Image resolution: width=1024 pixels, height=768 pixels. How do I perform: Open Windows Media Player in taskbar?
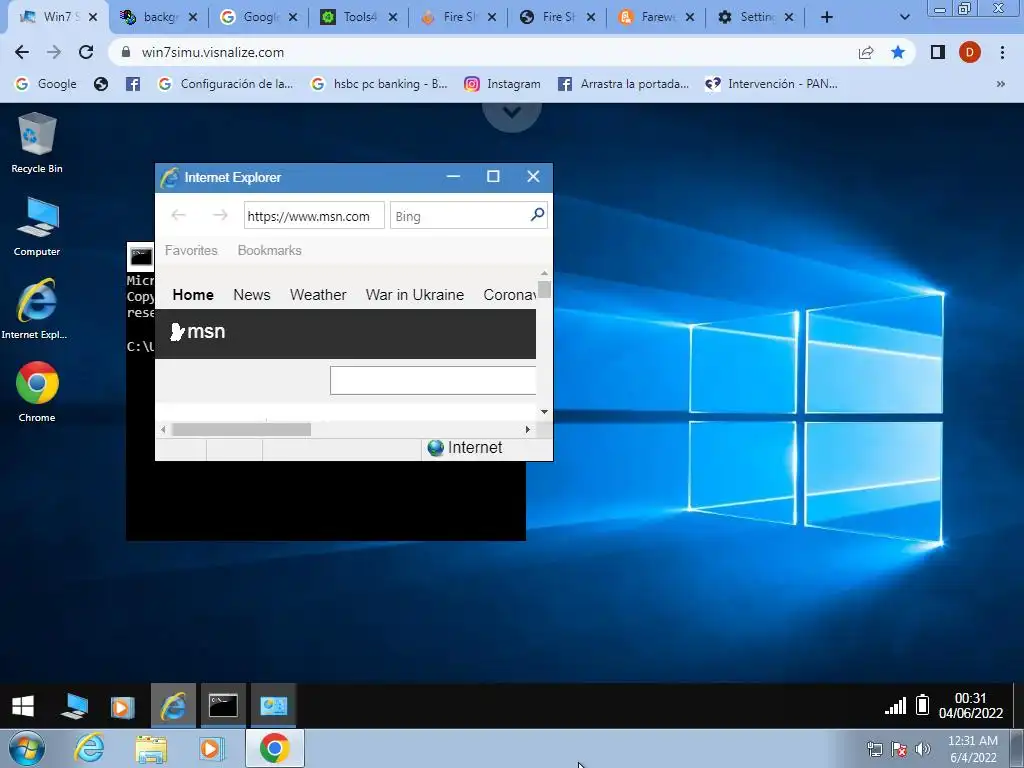click(210, 749)
